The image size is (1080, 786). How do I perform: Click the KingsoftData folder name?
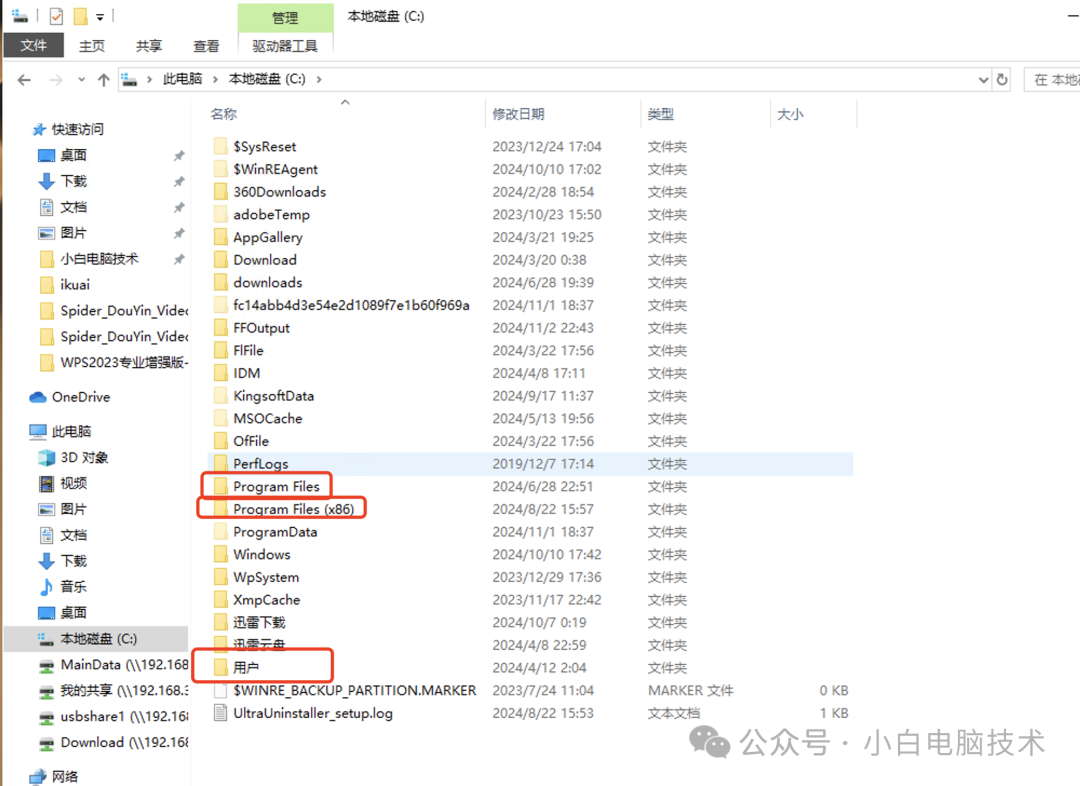click(273, 396)
